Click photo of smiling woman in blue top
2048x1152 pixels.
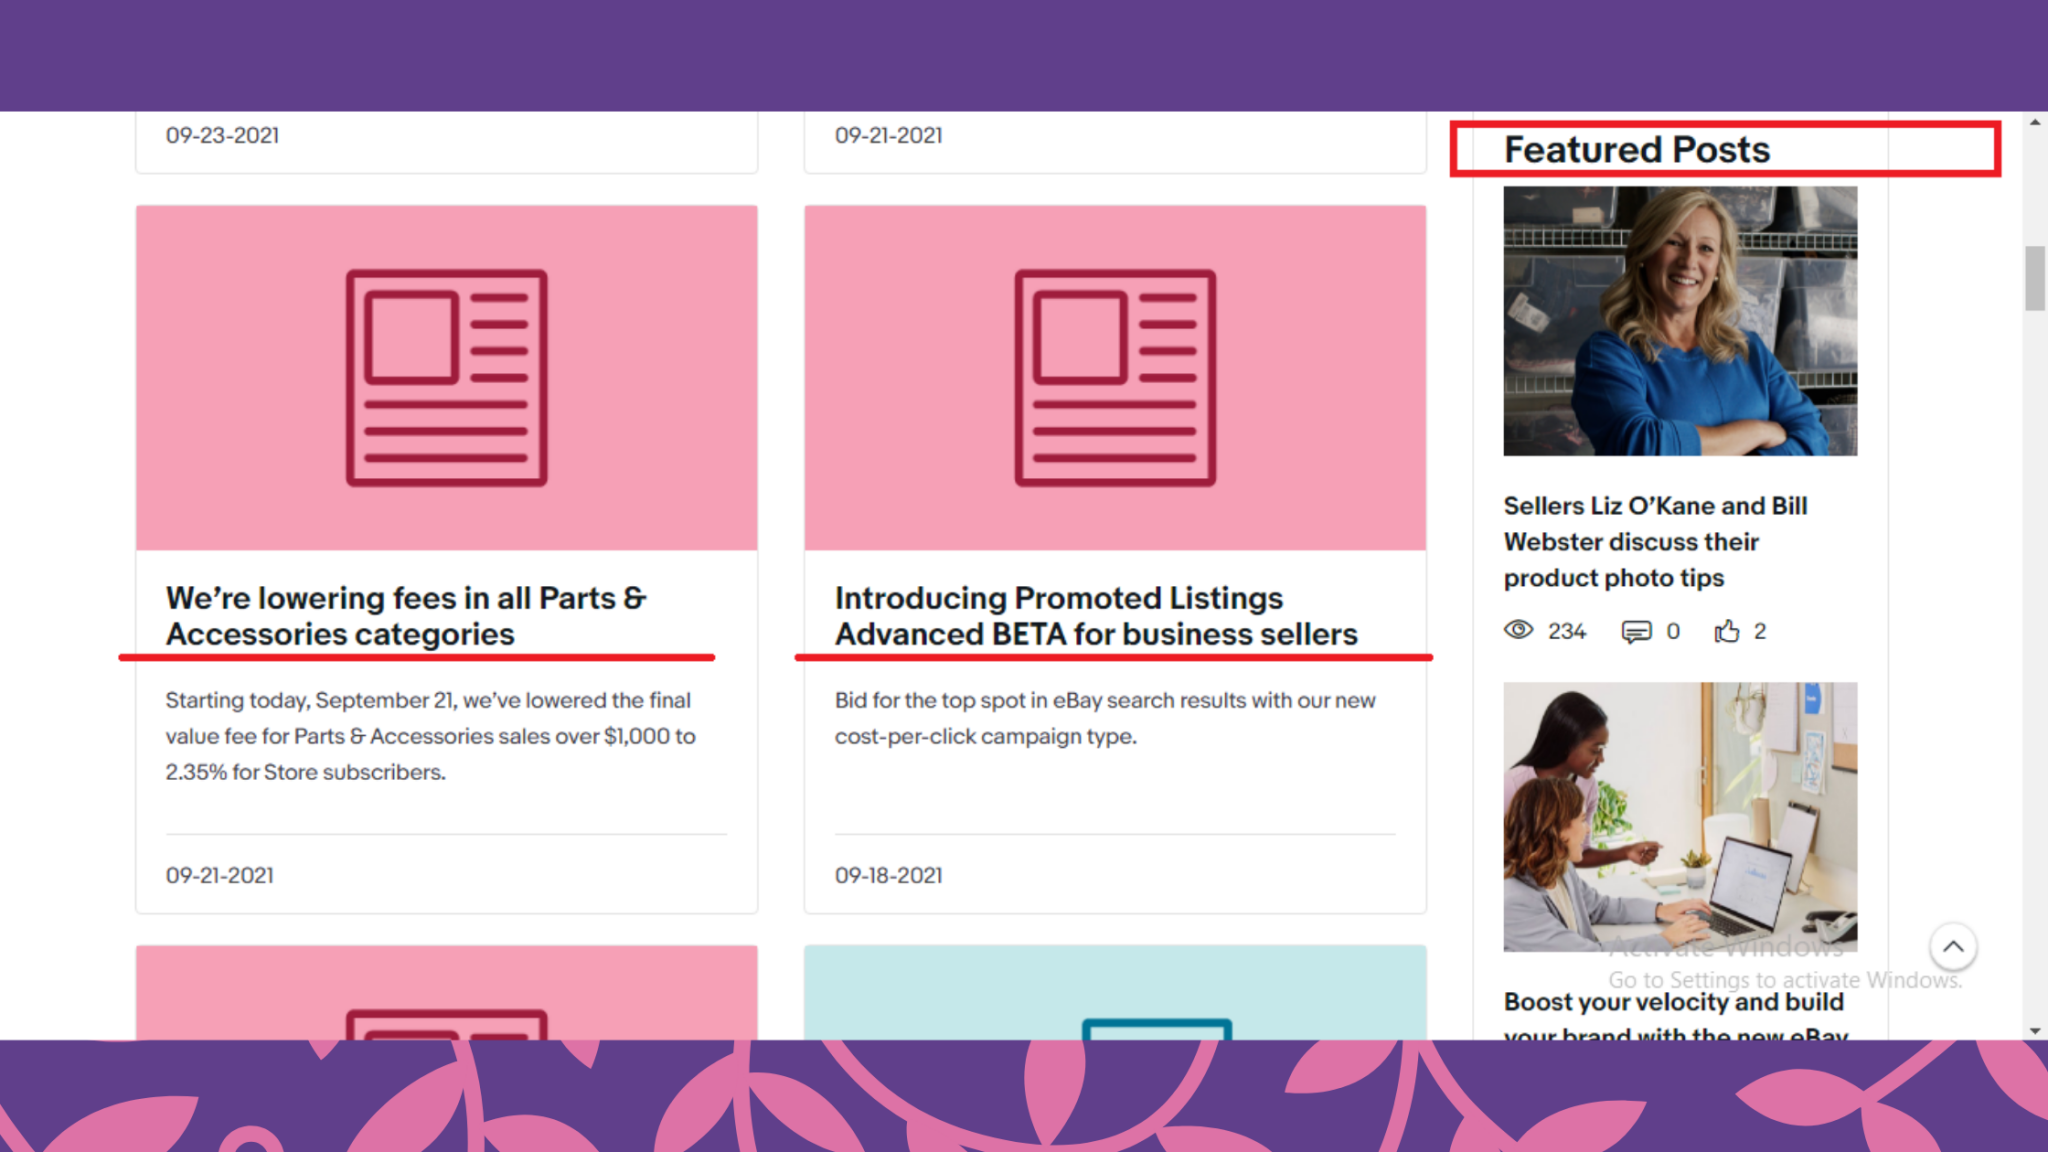(x=1680, y=321)
